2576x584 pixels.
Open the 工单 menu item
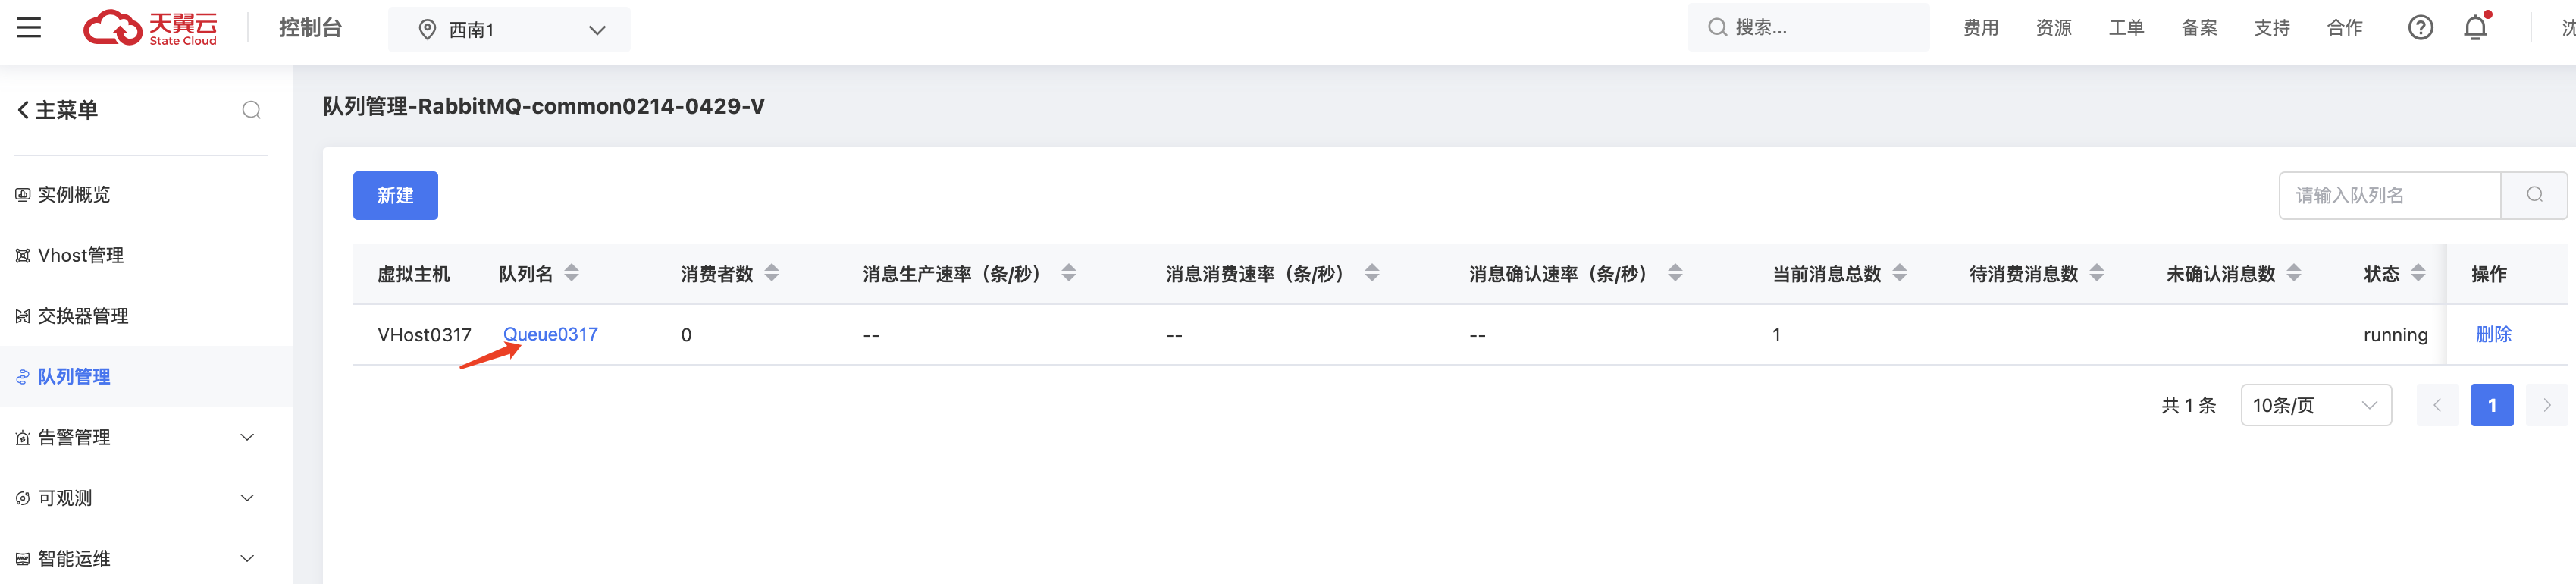coord(2126,27)
